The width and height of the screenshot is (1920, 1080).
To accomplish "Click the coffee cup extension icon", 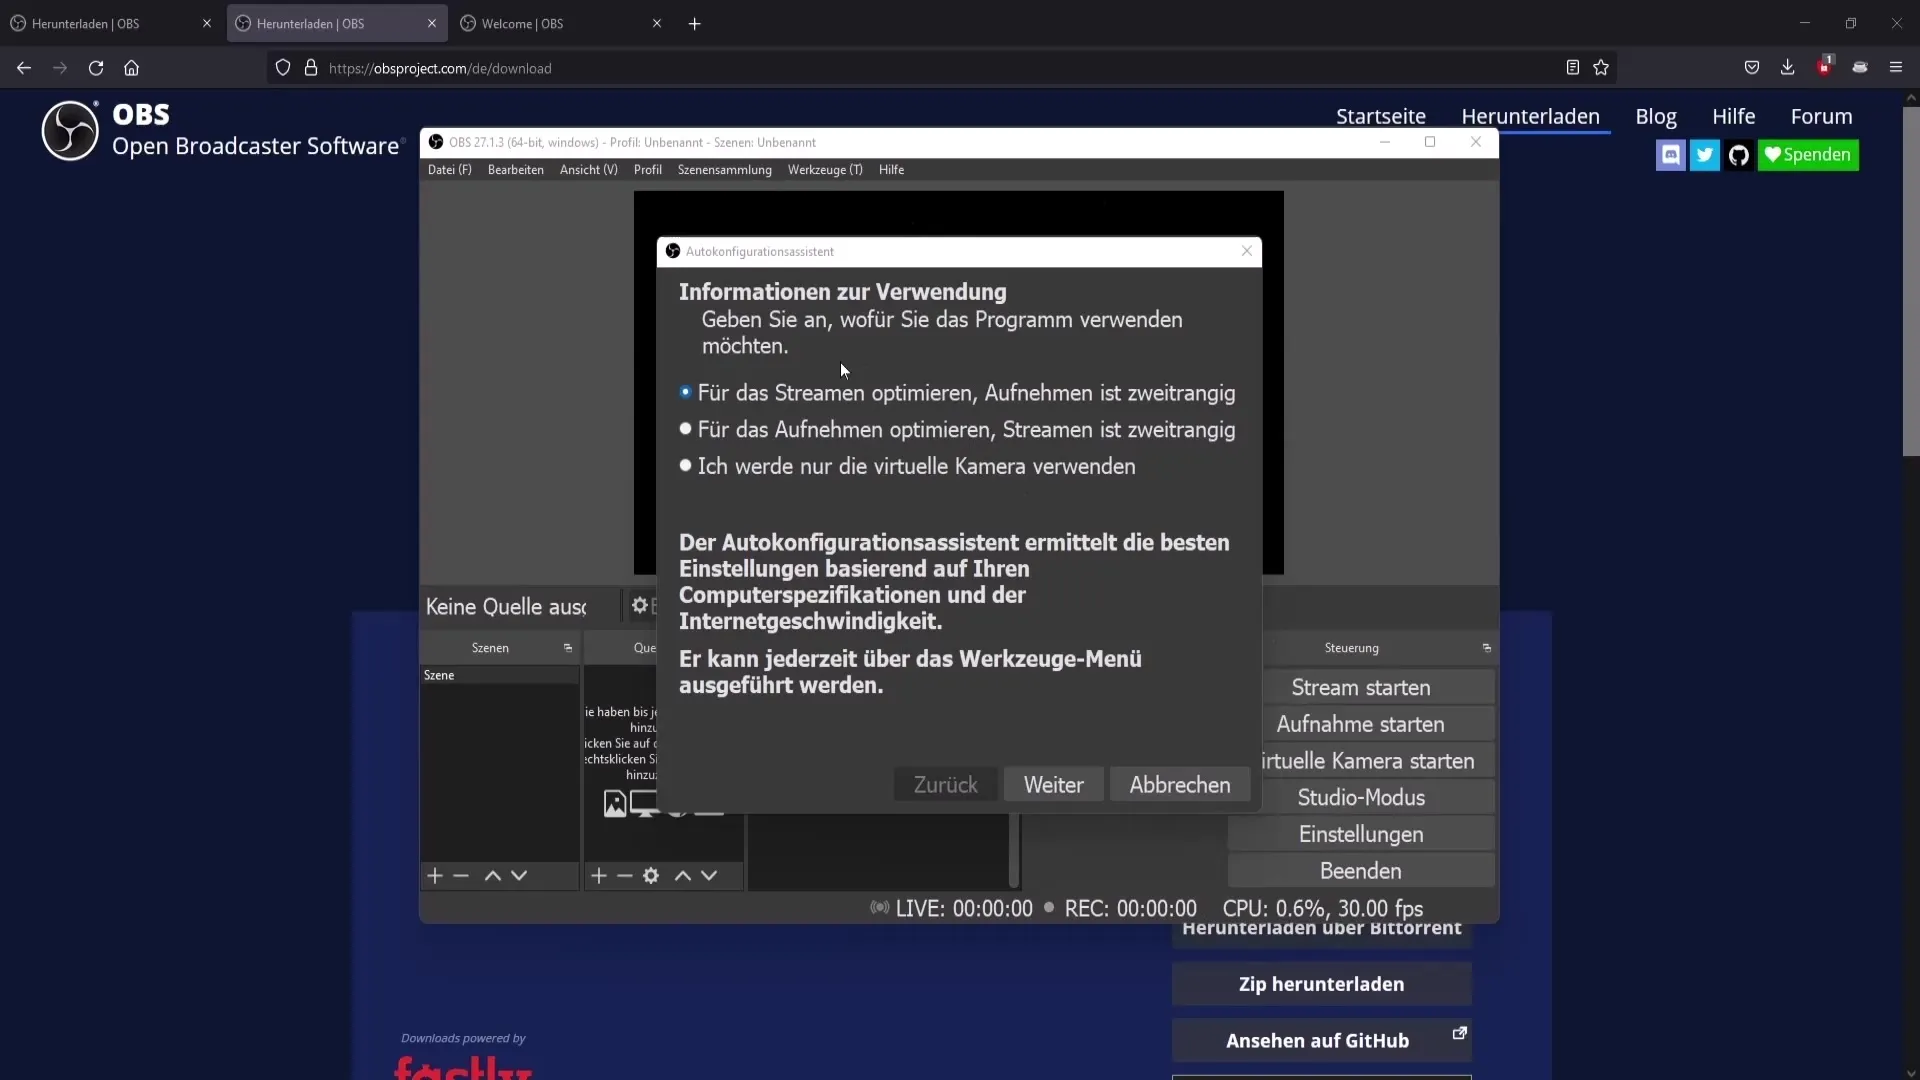I will click(1860, 68).
